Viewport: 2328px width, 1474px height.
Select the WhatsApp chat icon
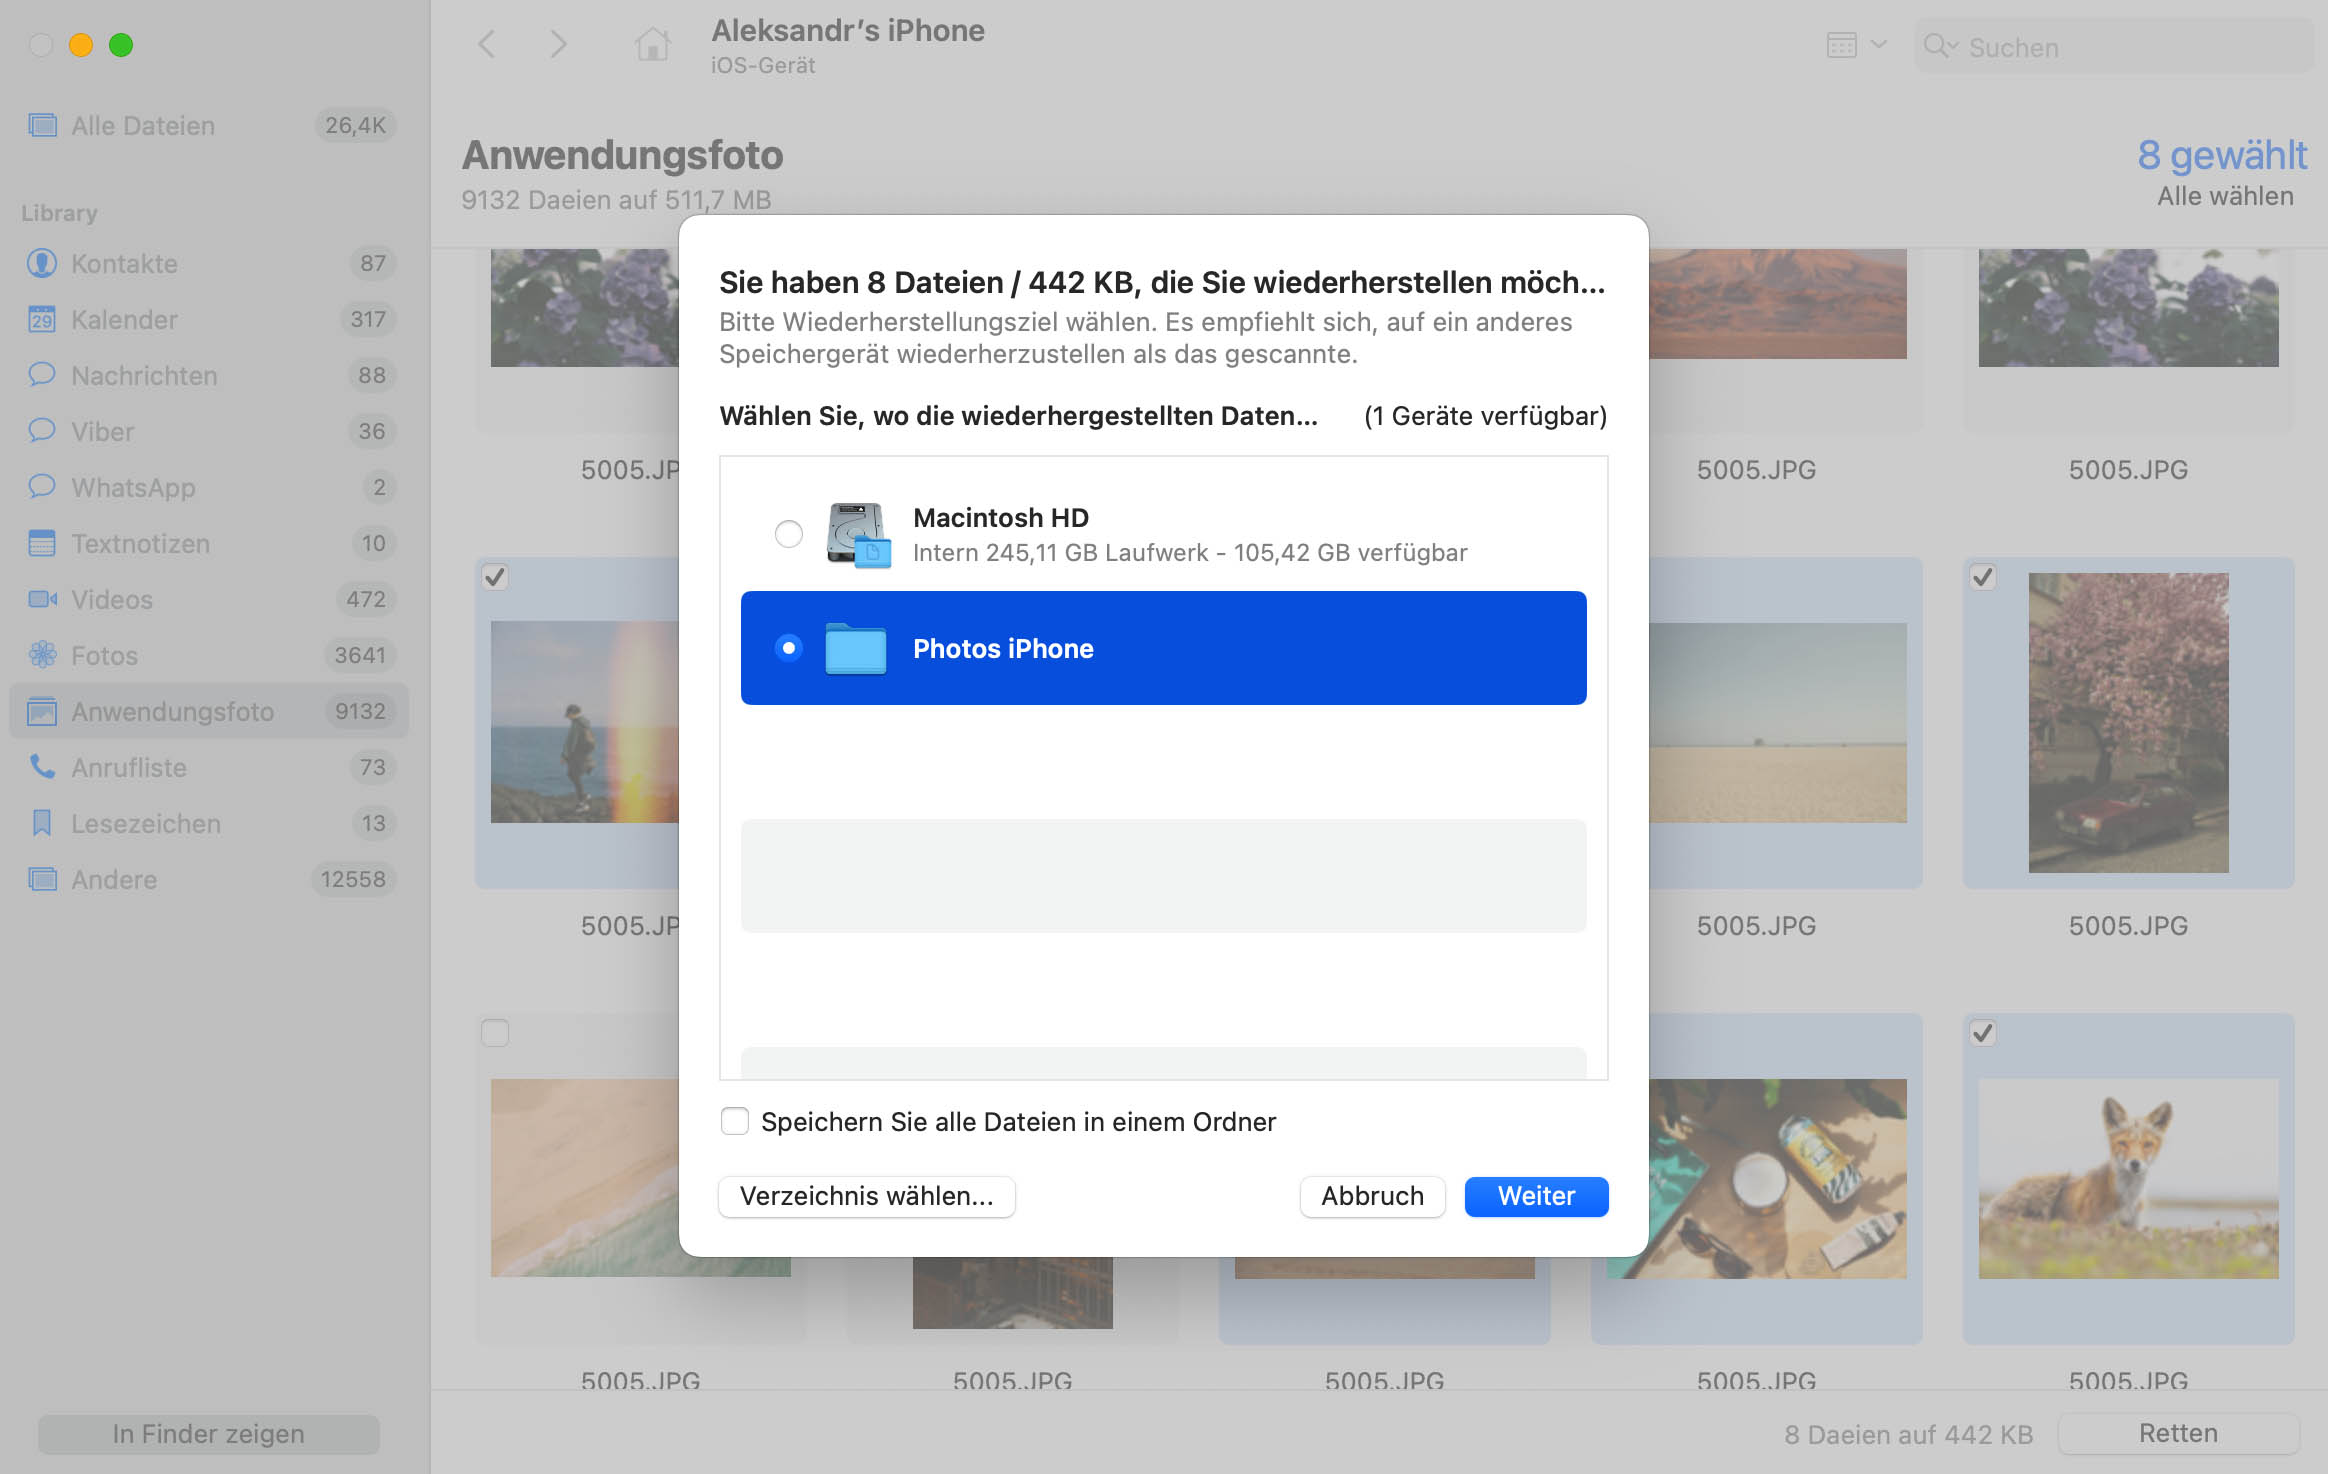click(42, 487)
